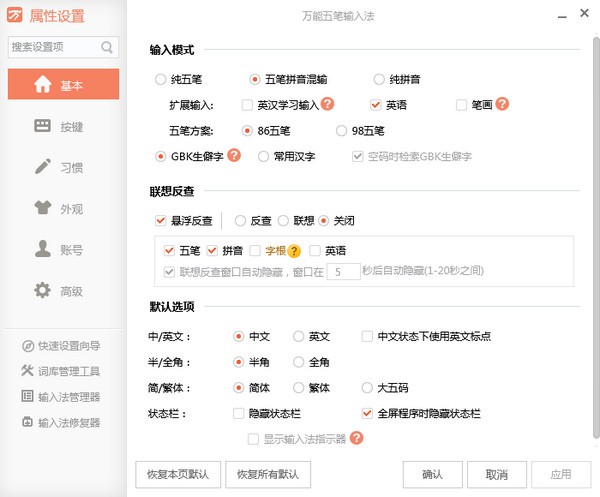Enable 英汉学习输入 checkbox
The width and height of the screenshot is (600, 497).
pos(247,104)
